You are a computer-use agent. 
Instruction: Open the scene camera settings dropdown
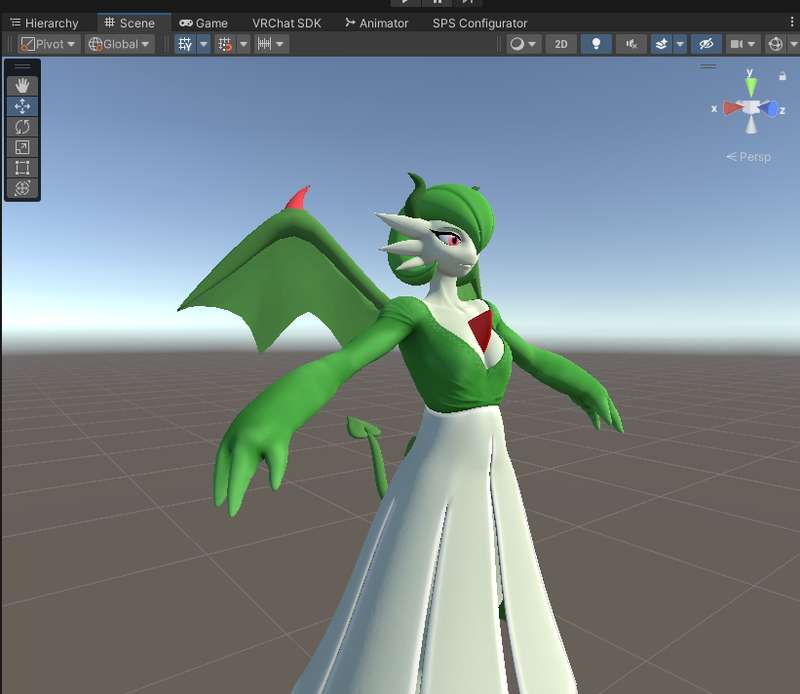742,44
